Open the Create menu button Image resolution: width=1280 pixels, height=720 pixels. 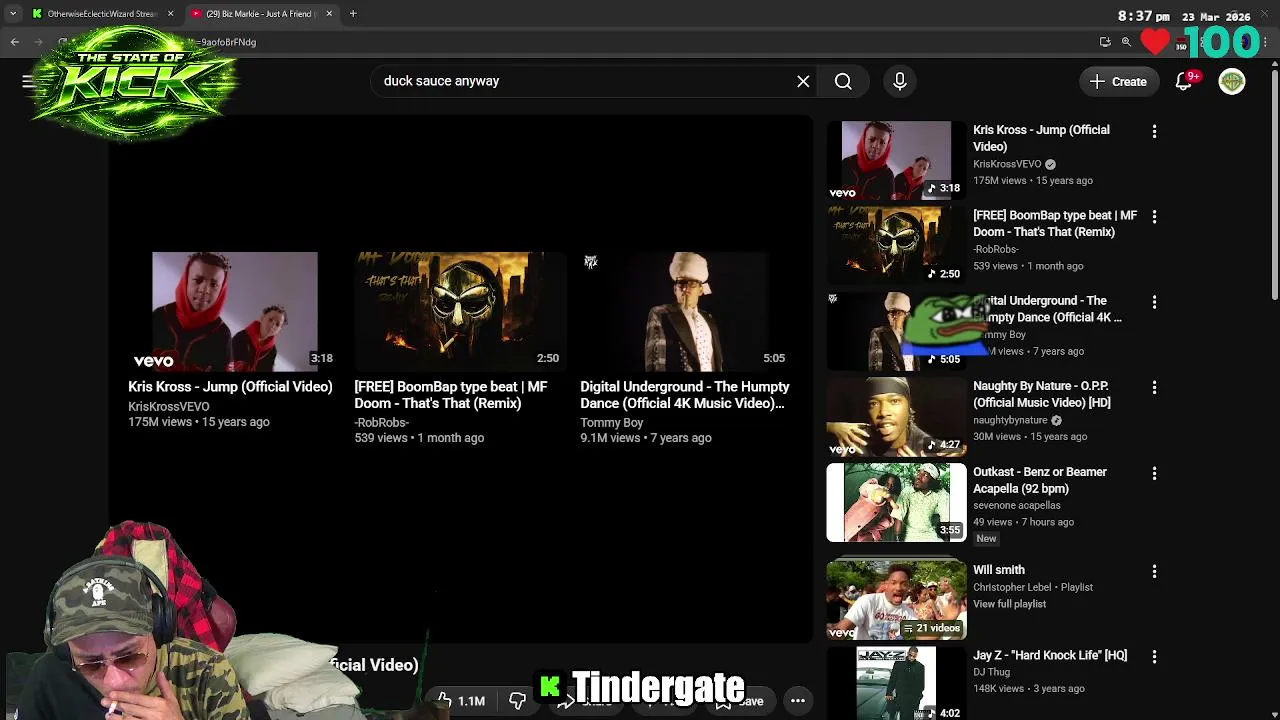[1118, 81]
